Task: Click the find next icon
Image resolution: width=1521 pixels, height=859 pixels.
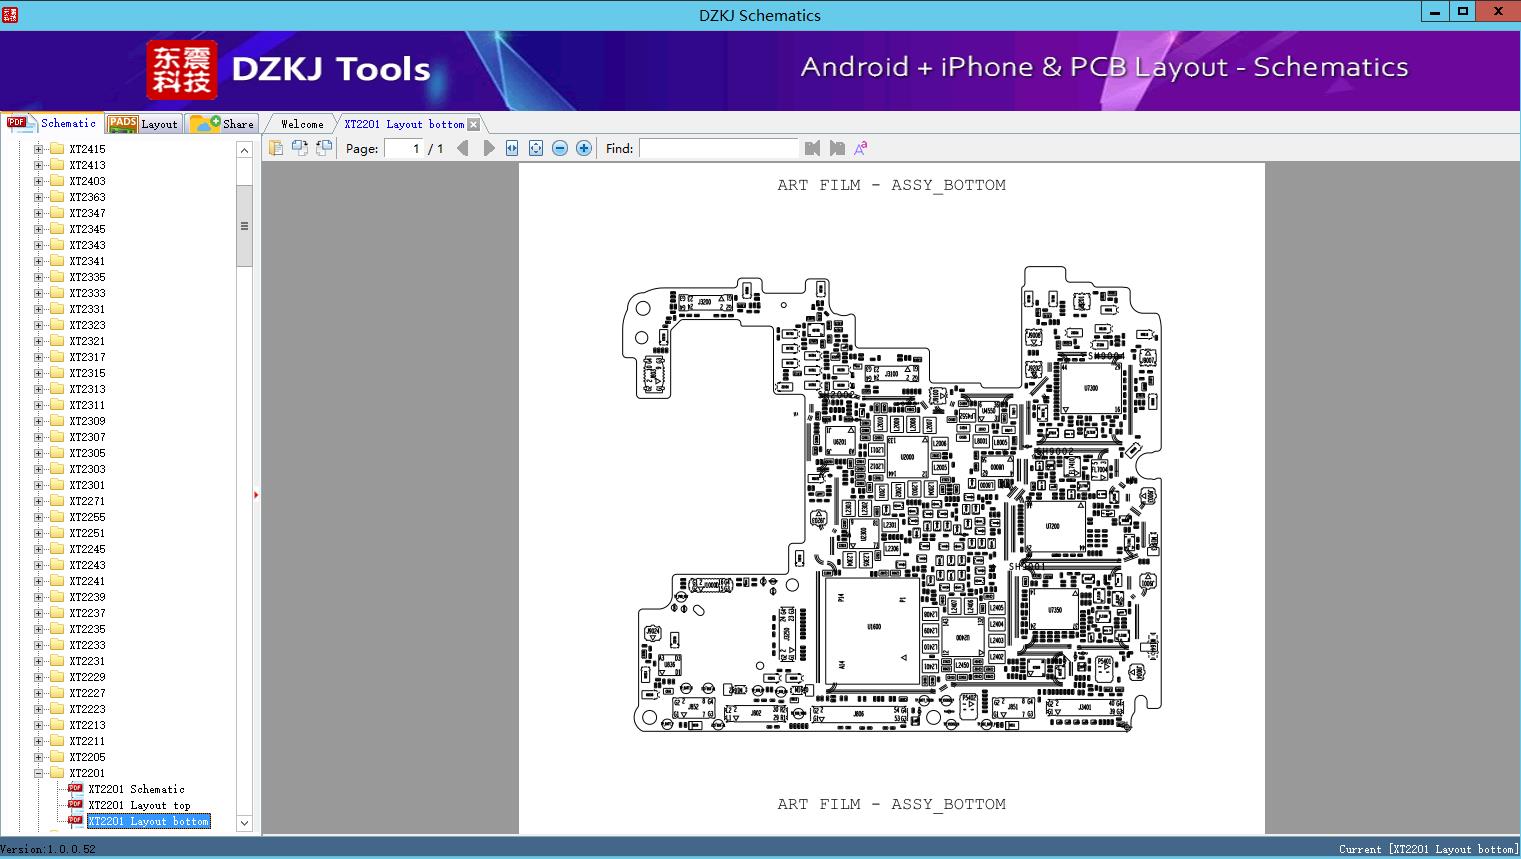Action: click(x=837, y=148)
